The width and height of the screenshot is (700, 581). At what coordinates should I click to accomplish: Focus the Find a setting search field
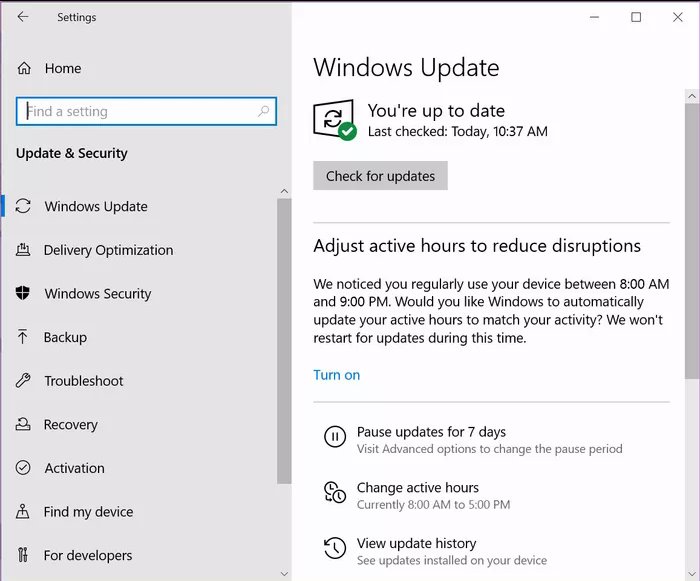[146, 111]
